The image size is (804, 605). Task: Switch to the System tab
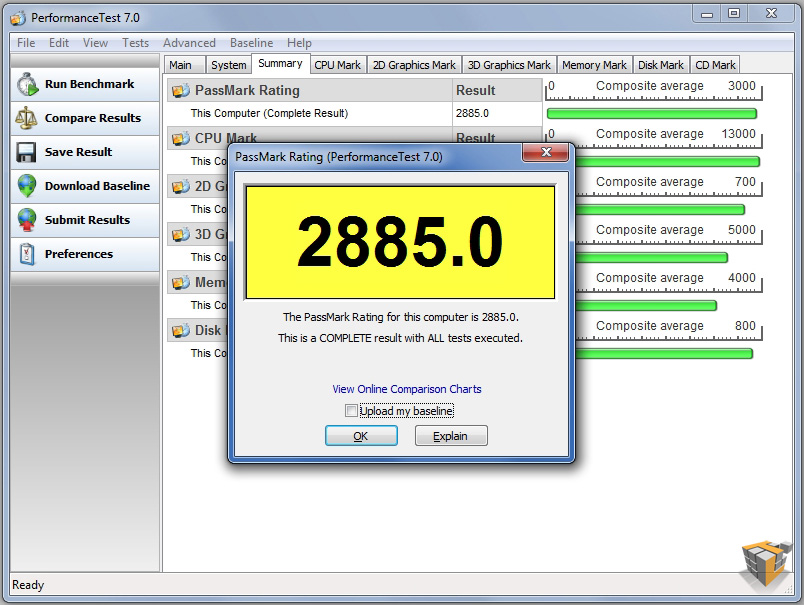coord(229,65)
